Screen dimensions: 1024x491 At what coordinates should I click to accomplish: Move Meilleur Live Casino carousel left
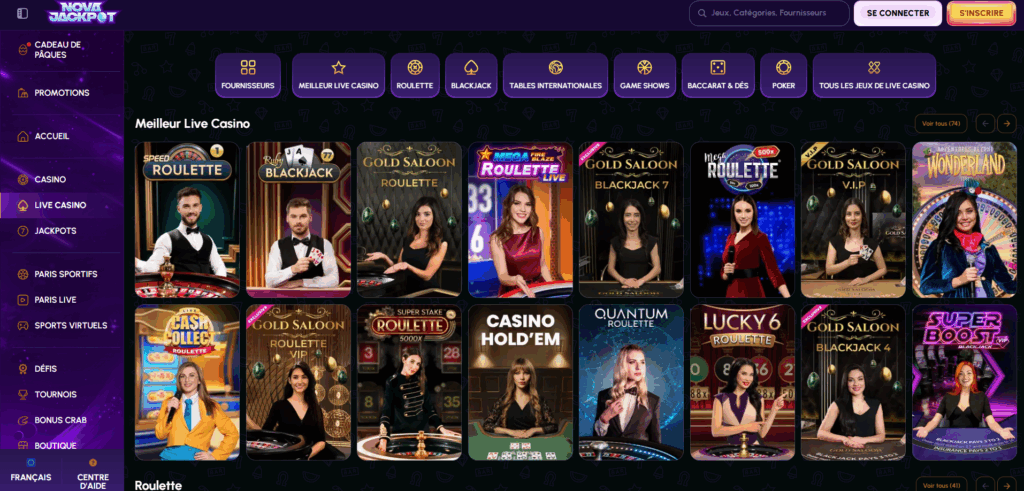pyautogui.click(x=985, y=123)
